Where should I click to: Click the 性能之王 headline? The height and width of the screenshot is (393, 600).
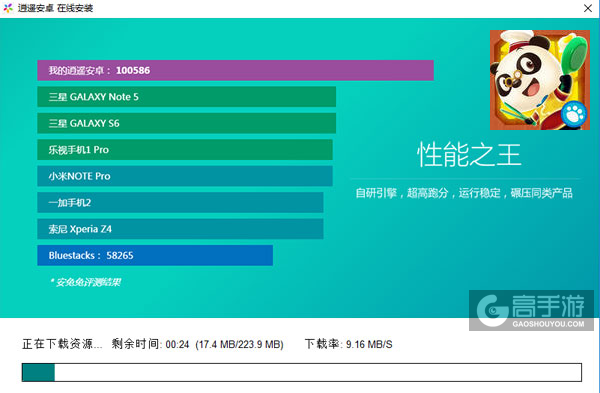pos(469,155)
